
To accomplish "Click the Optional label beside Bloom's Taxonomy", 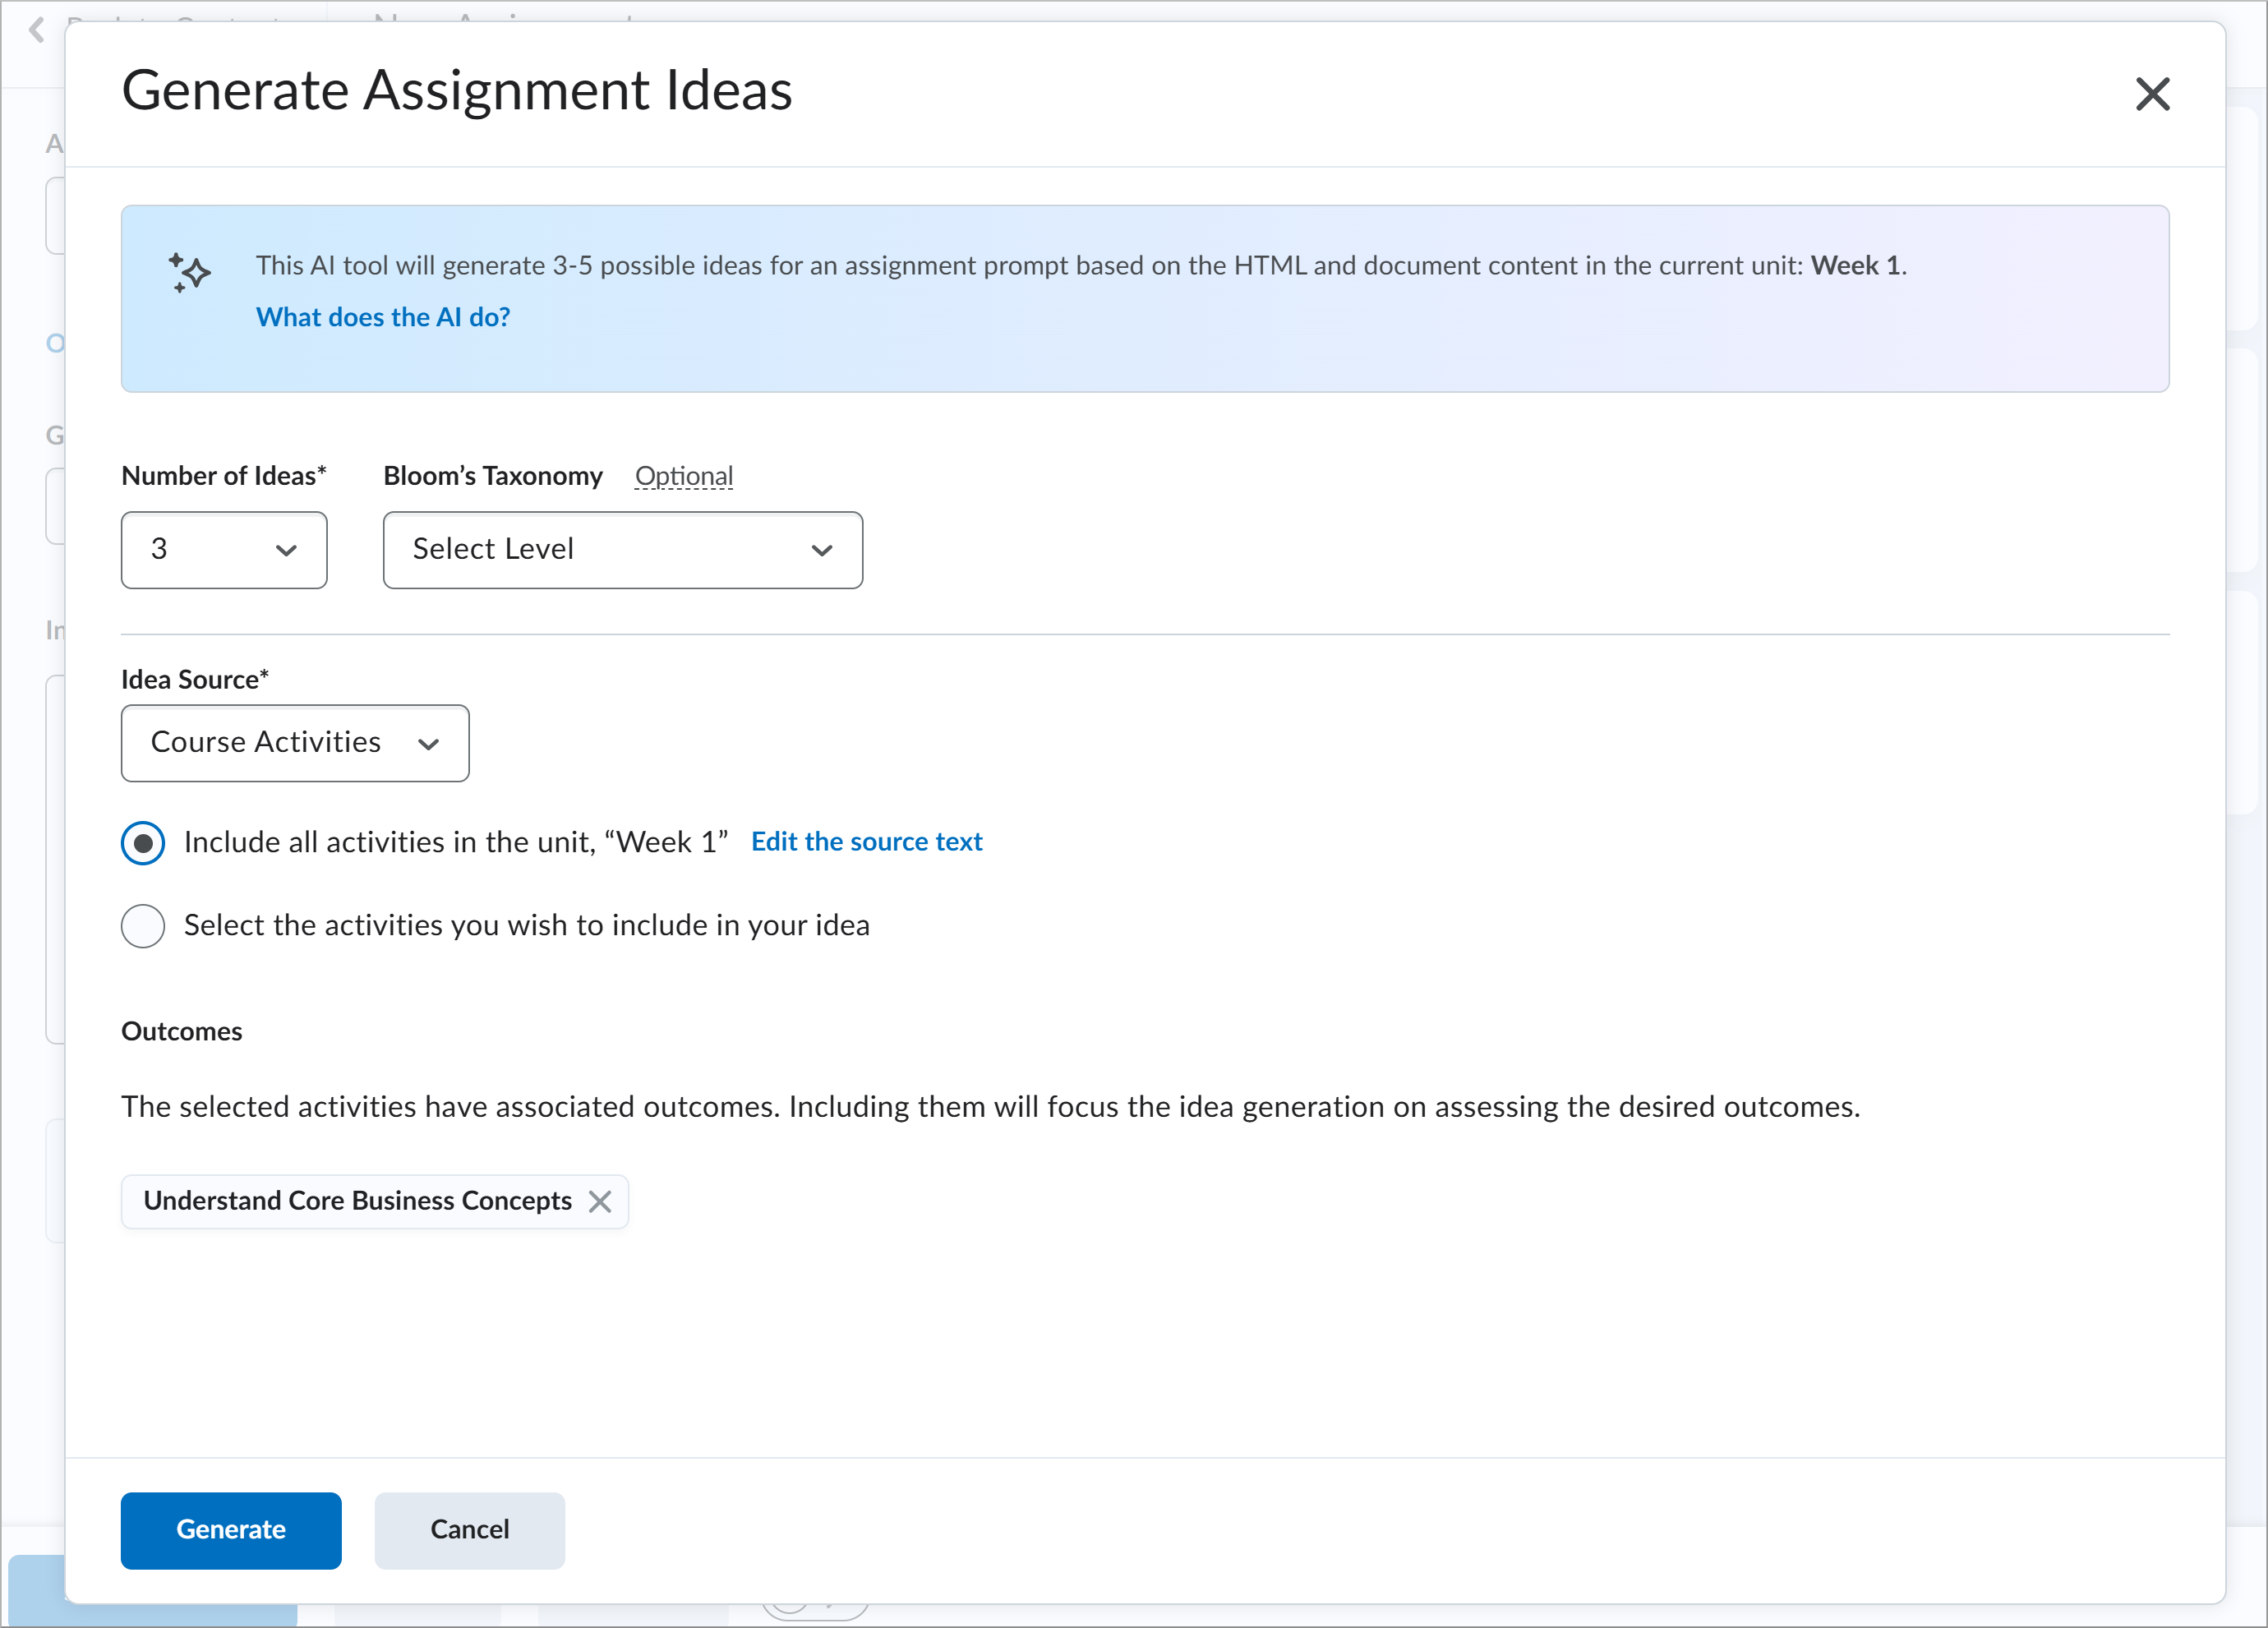I will [684, 476].
